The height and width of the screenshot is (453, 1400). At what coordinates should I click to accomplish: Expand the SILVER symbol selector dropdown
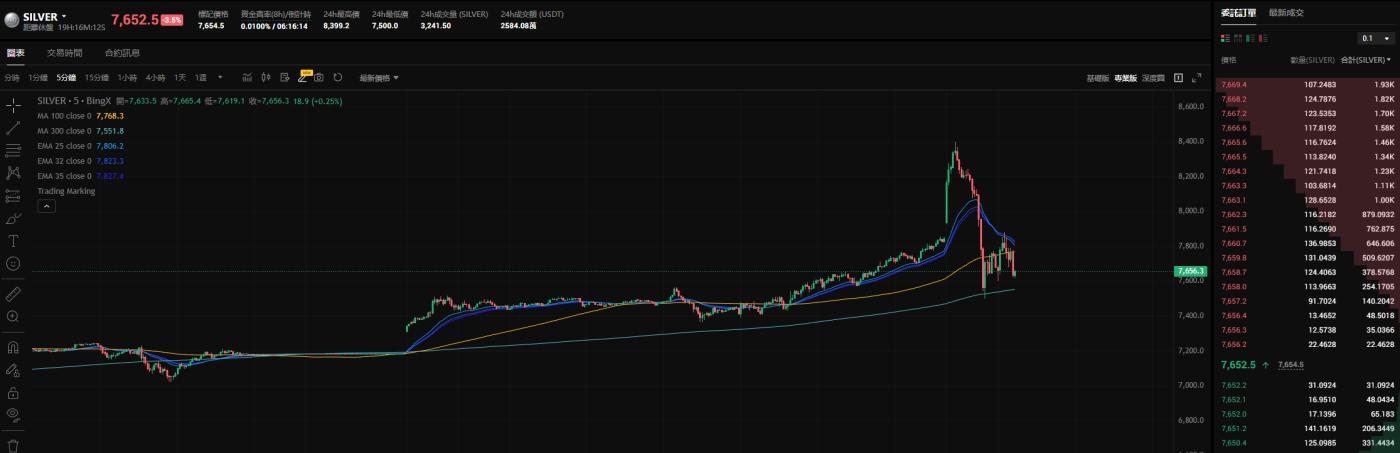[65, 16]
